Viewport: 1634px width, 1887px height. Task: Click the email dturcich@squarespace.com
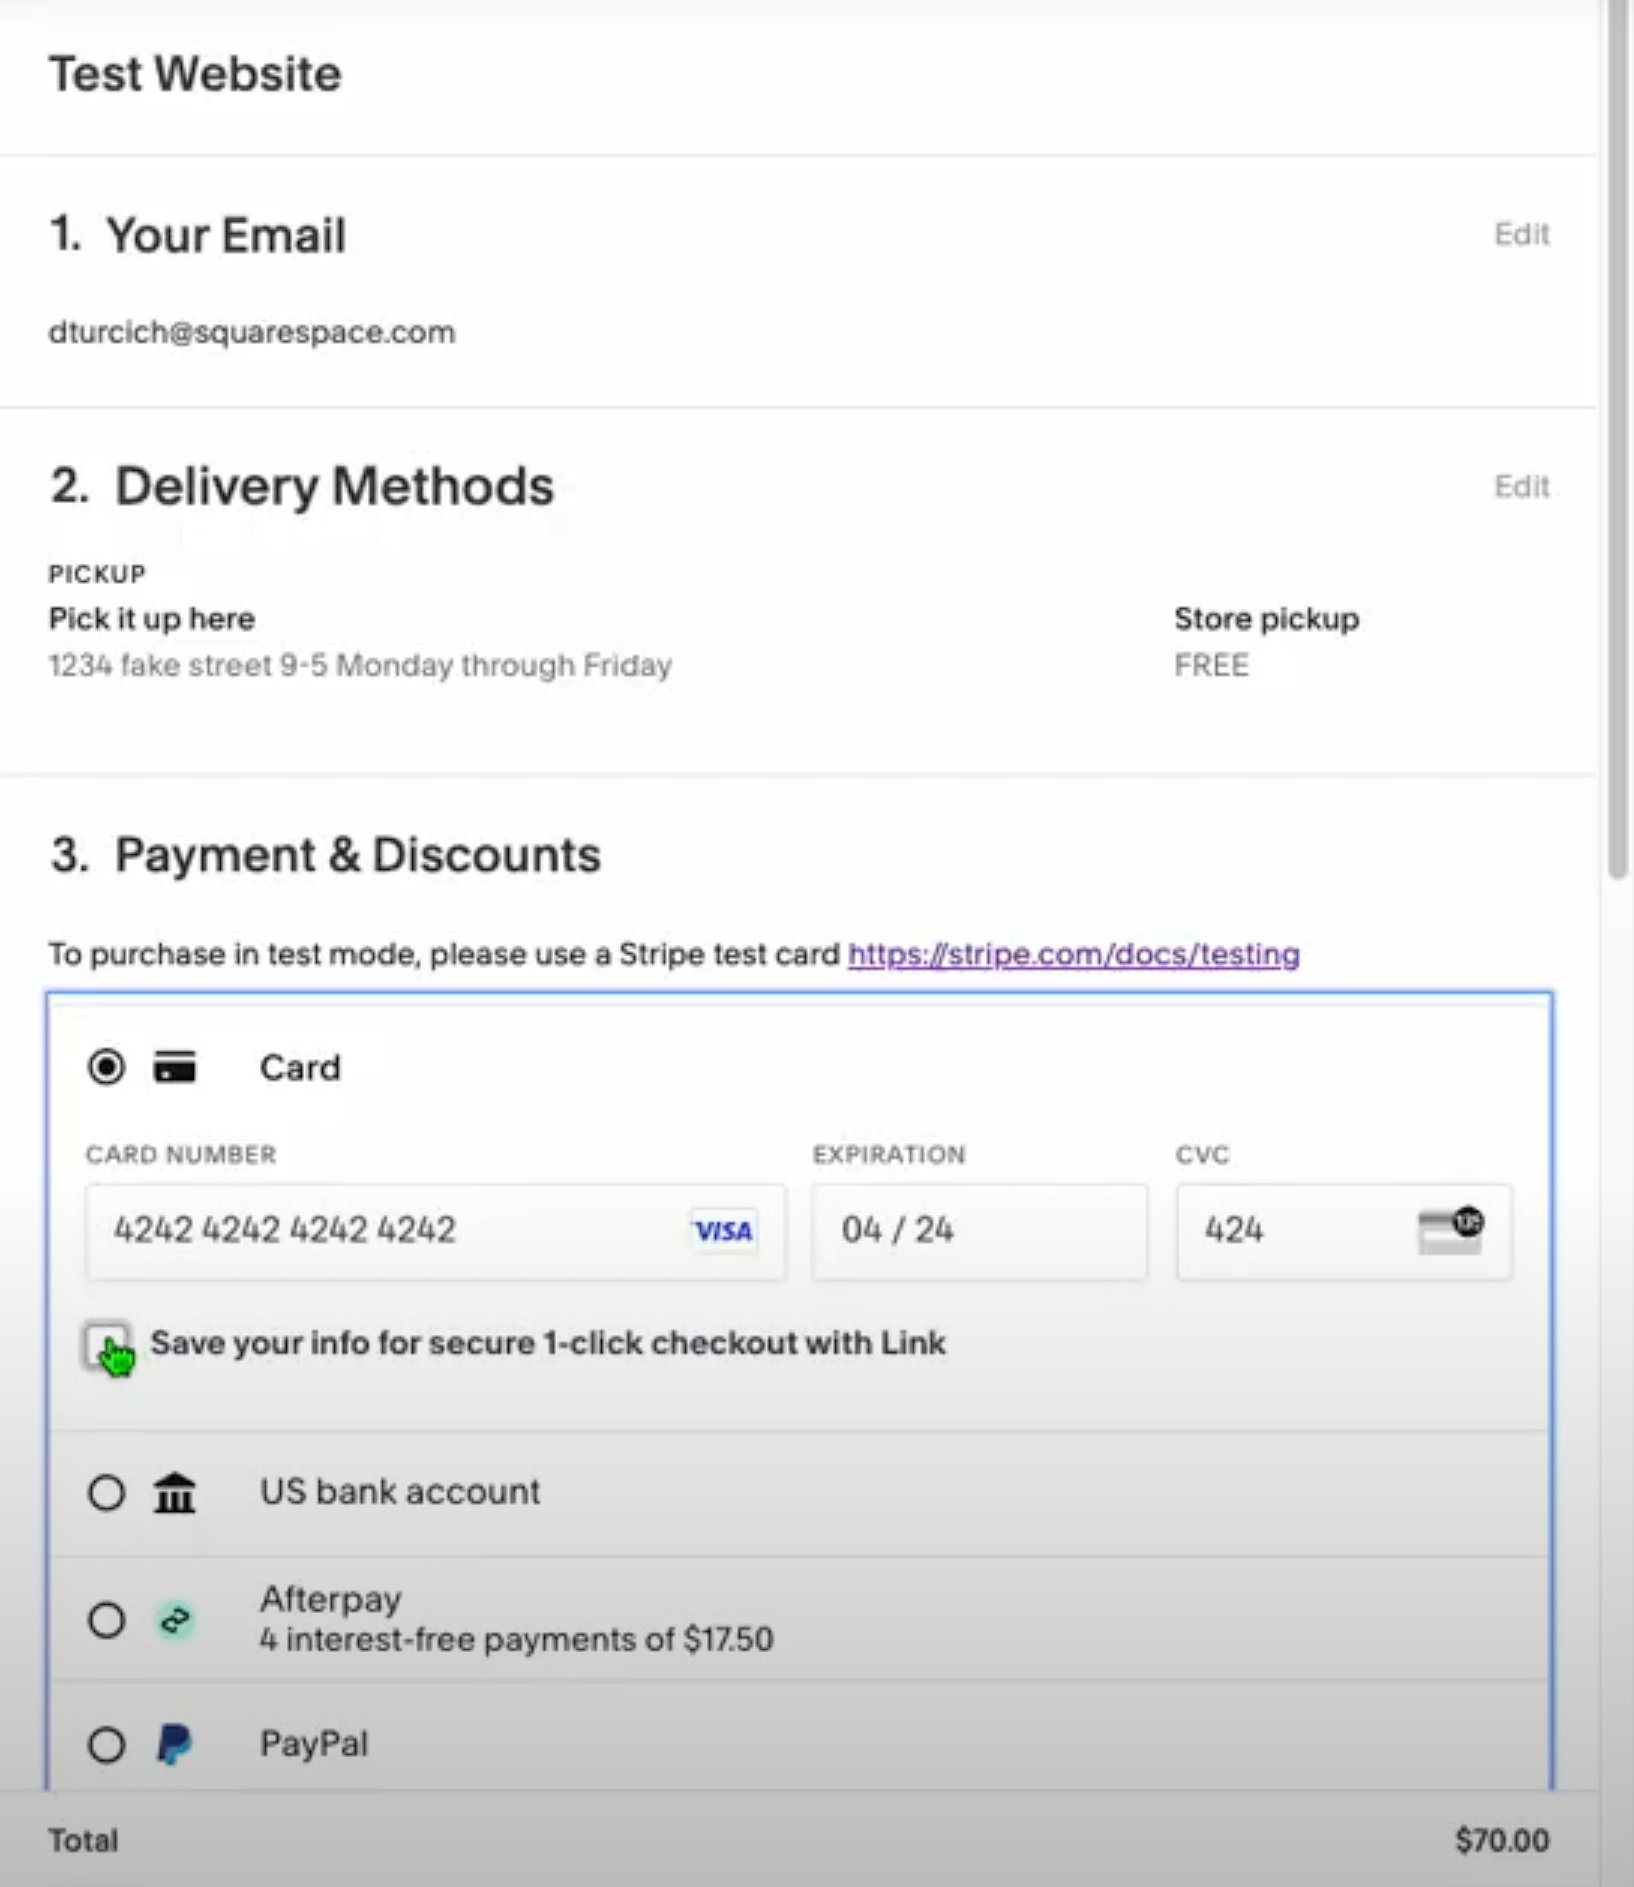pyautogui.click(x=252, y=332)
